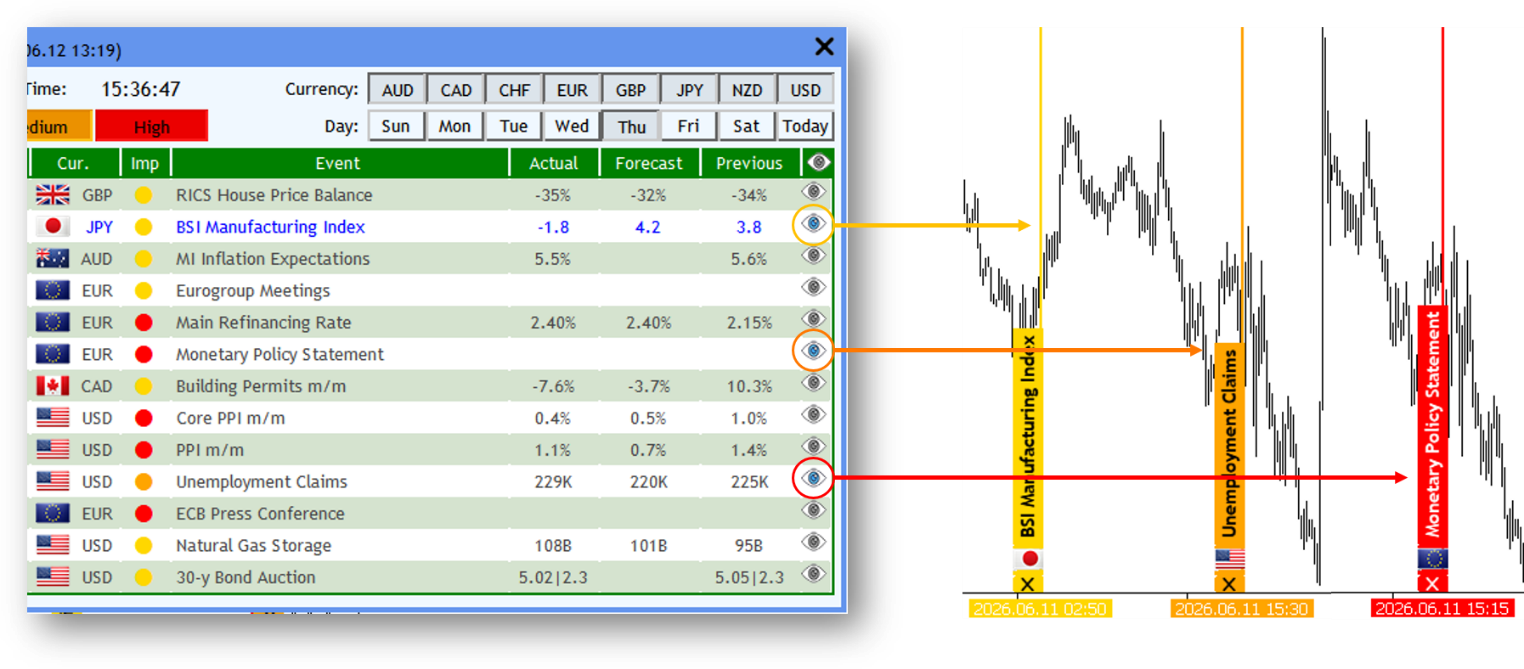Close the news calendar panel
The height and width of the screenshot is (669, 1524).
[x=824, y=46]
